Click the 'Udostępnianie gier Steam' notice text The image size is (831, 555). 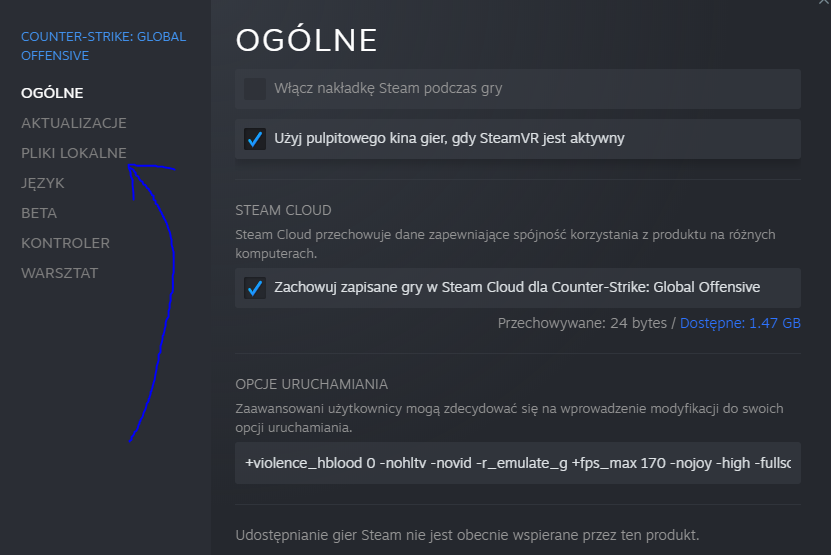click(x=467, y=535)
